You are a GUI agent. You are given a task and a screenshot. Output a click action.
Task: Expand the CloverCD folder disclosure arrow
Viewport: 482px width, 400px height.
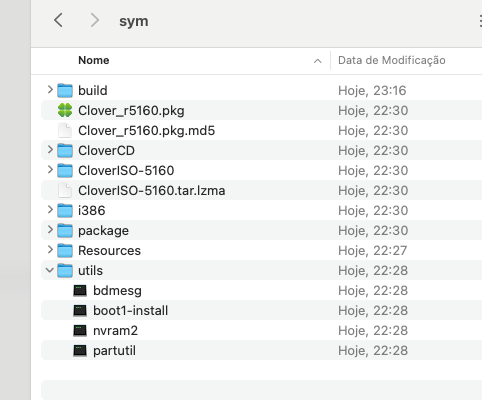click(50, 150)
